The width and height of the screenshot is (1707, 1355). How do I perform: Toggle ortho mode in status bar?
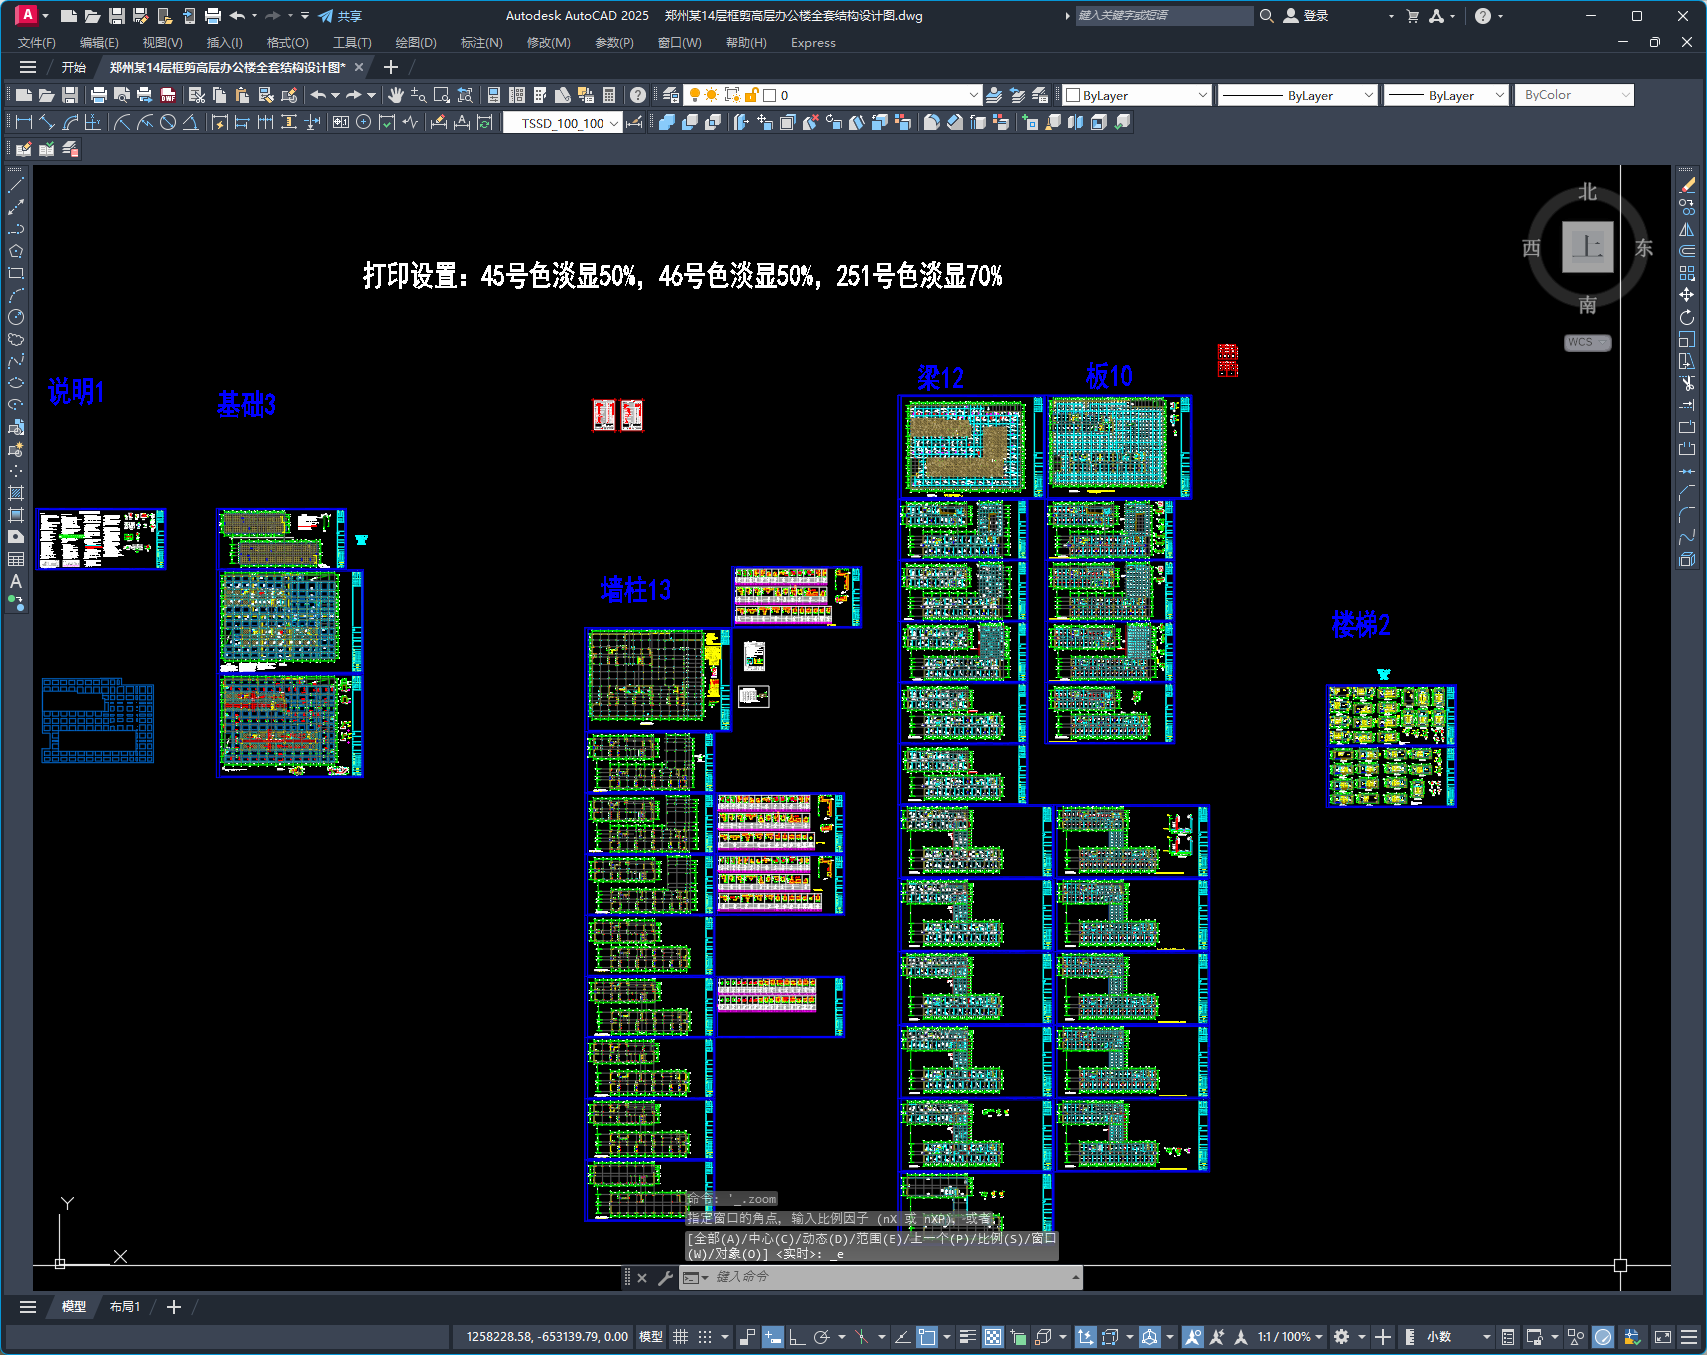[x=797, y=1337]
